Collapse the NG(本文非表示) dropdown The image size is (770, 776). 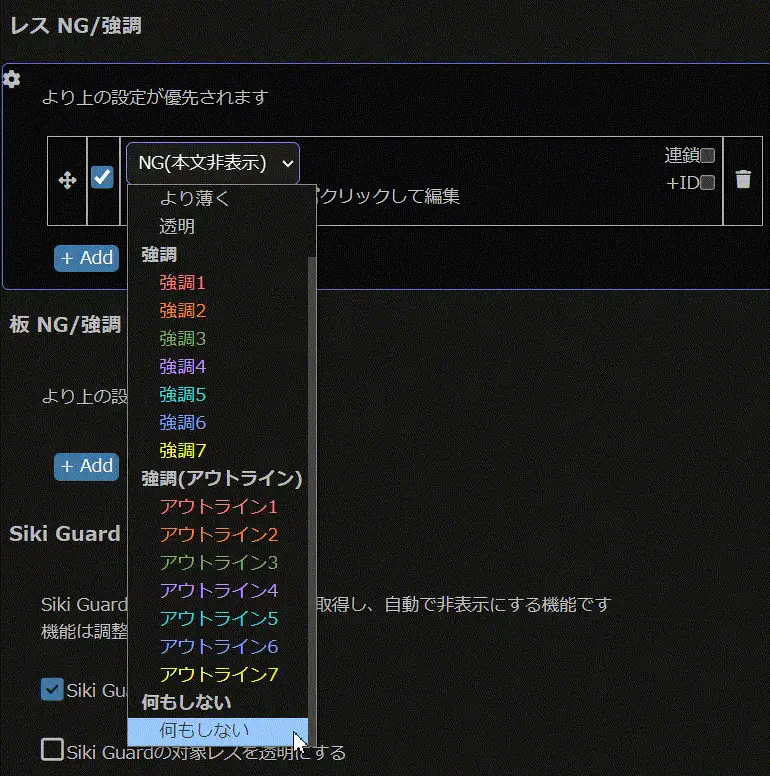213,163
